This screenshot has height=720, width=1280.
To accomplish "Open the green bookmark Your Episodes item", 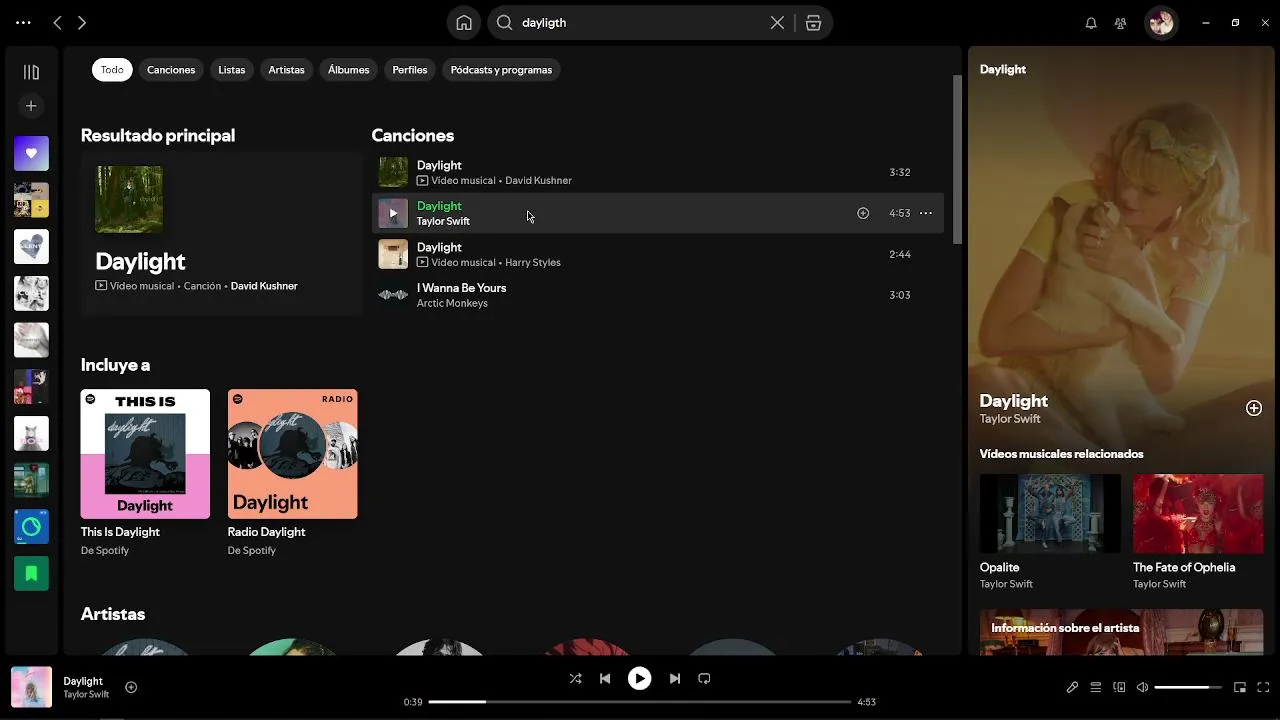I will point(31,573).
